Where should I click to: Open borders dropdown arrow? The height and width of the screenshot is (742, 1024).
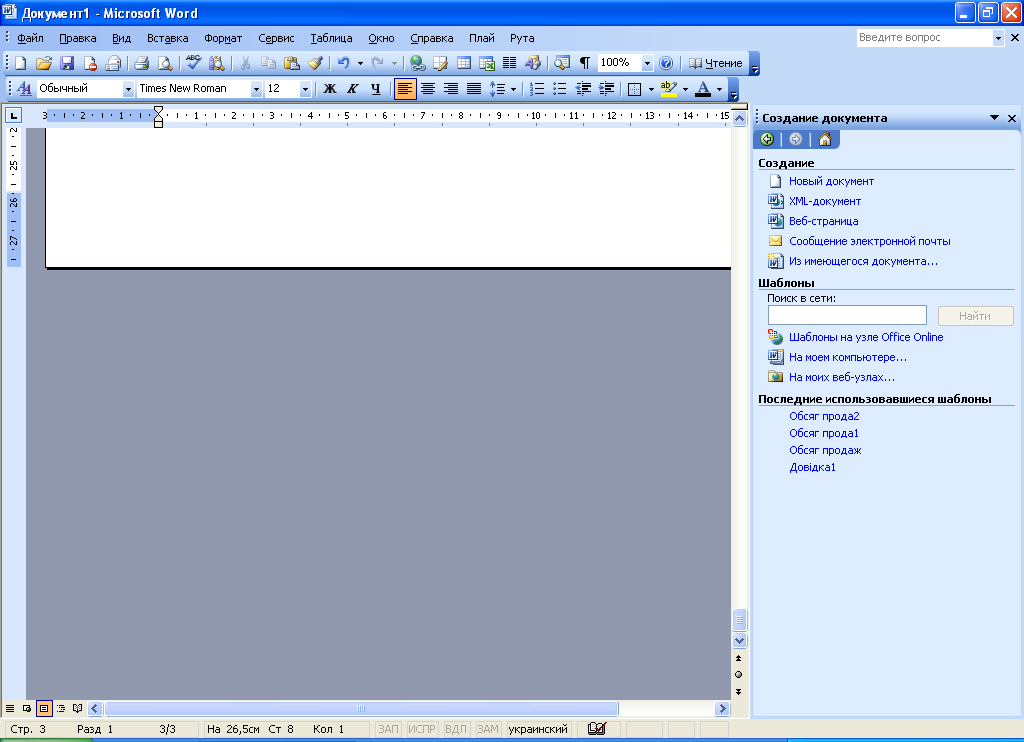651,89
